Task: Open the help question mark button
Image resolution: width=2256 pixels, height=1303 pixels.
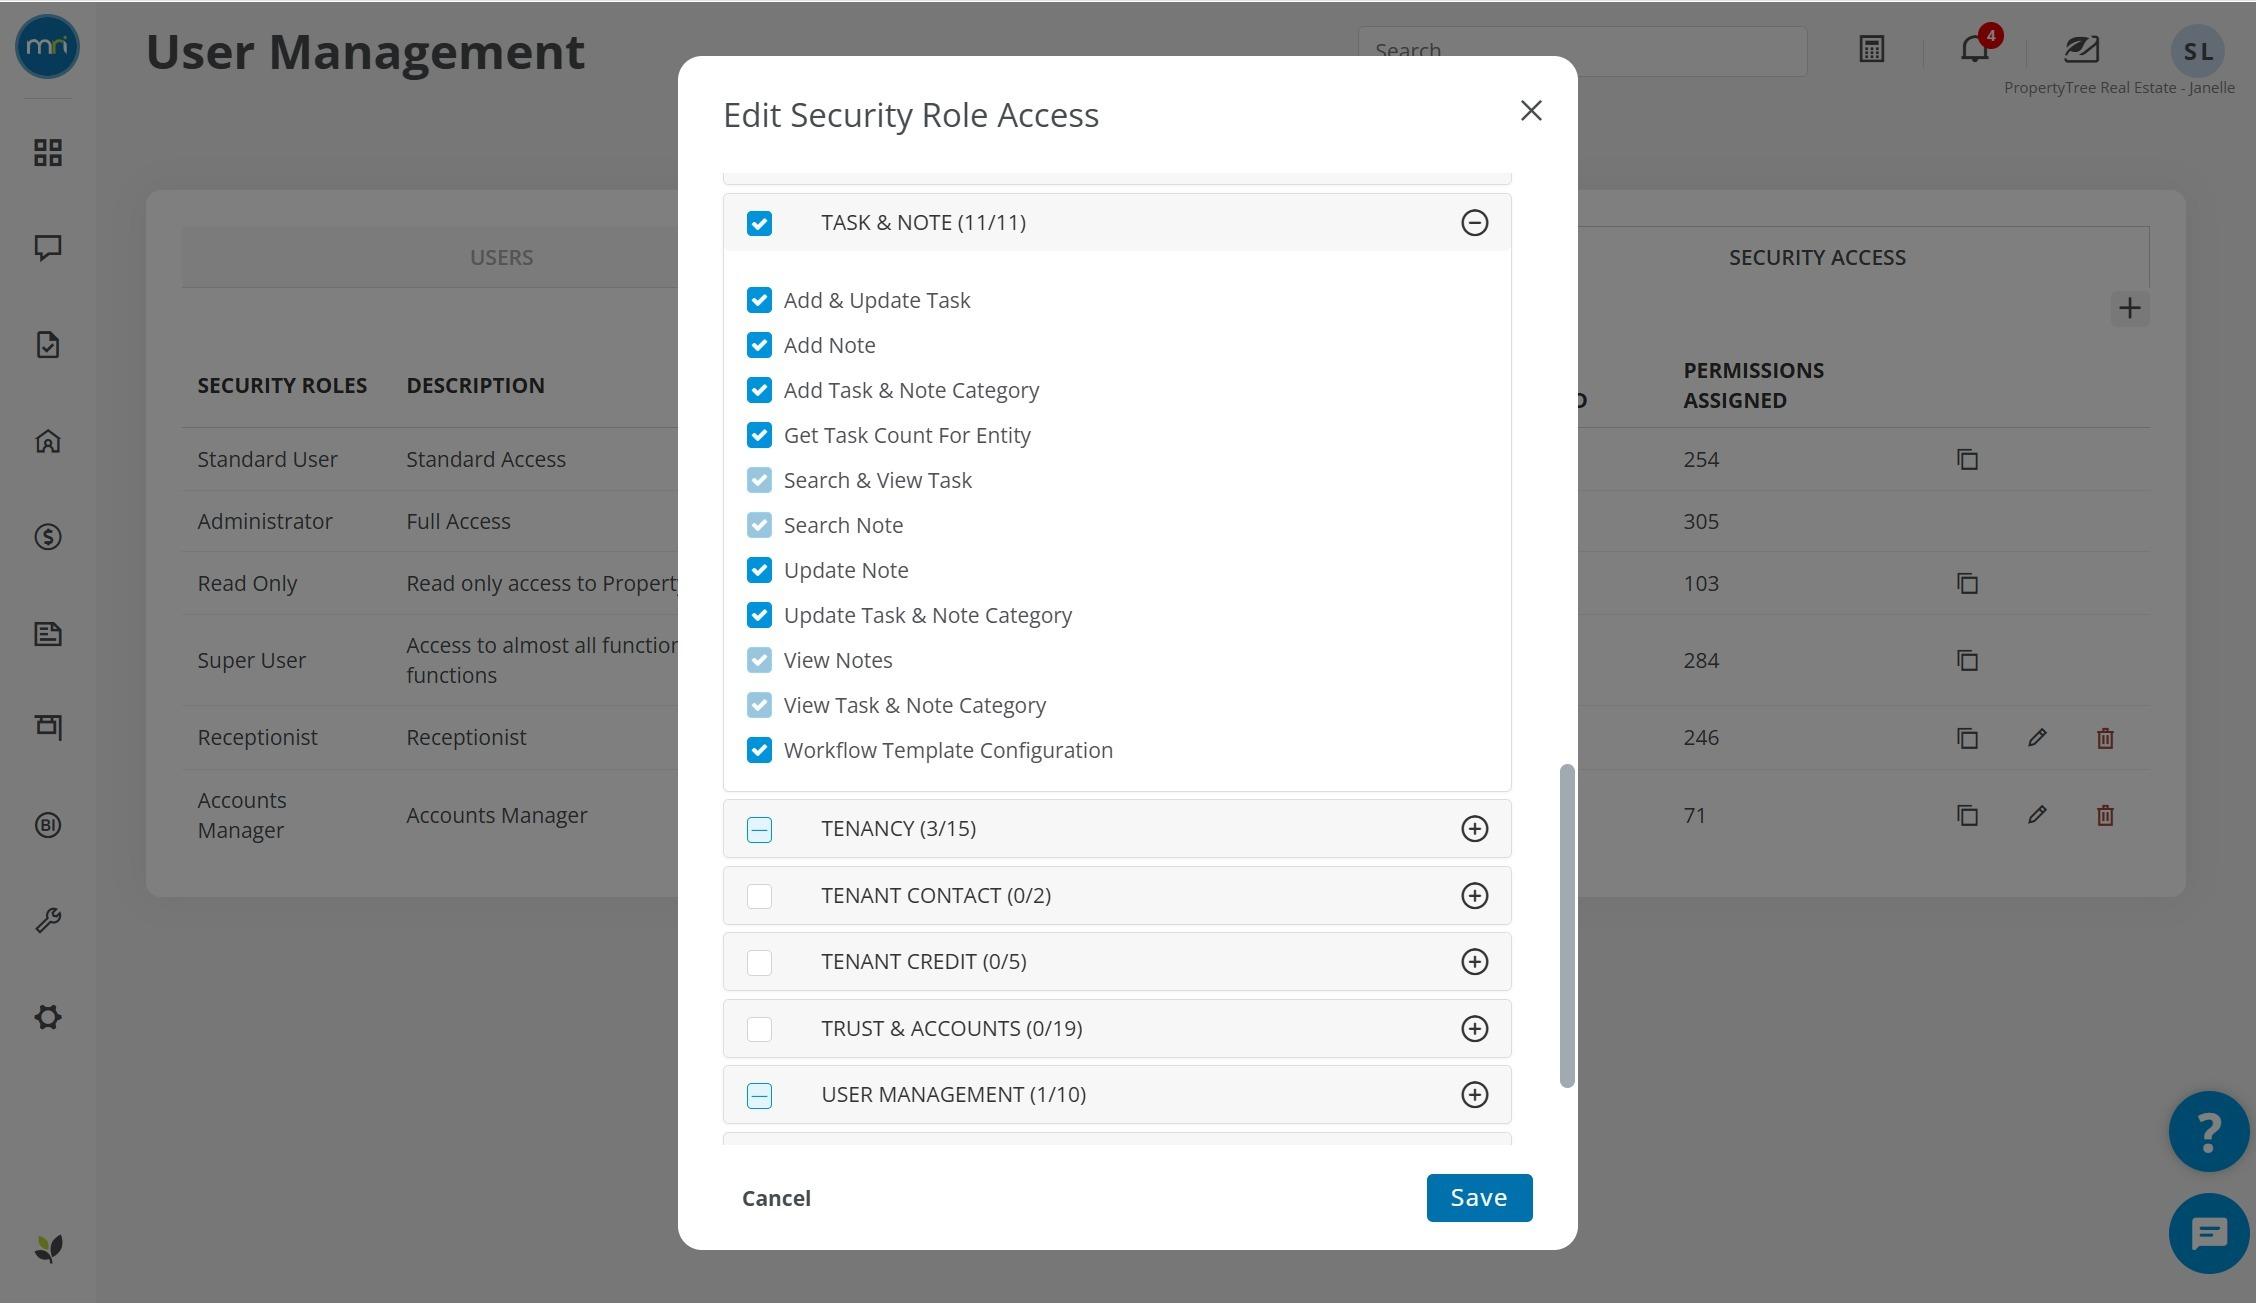Action: 2209,1132
